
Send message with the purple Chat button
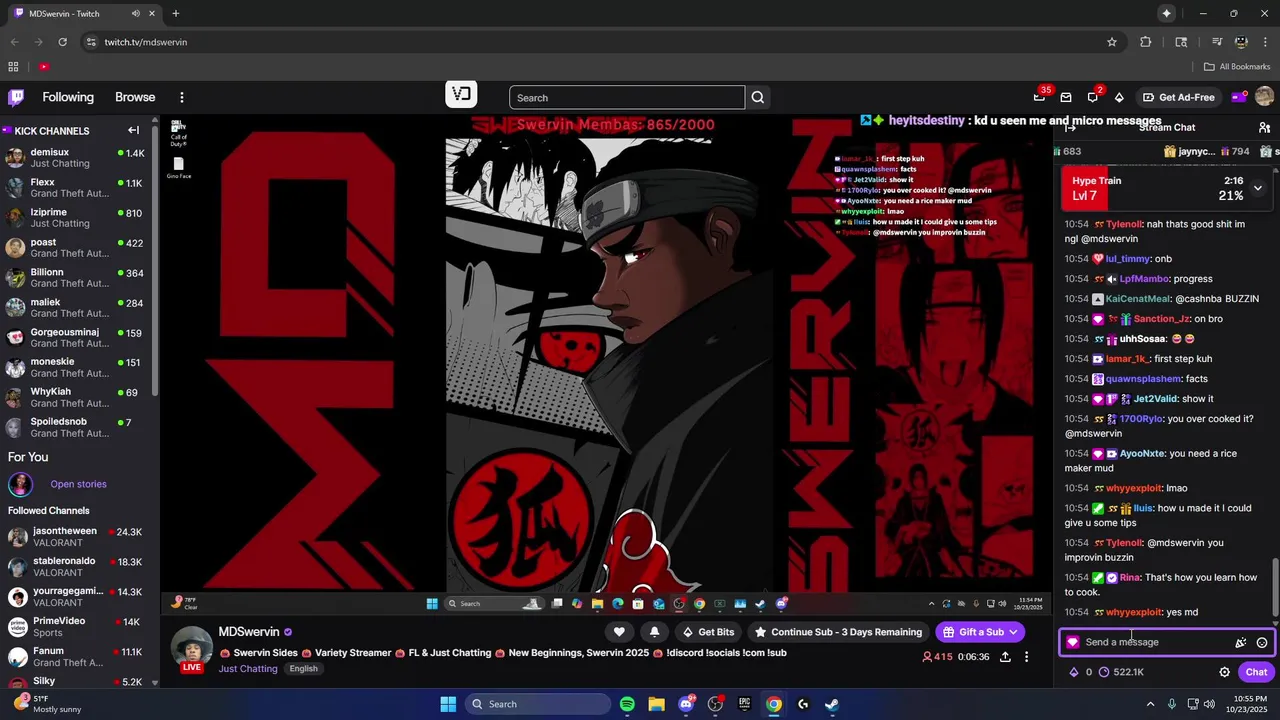coord(1255,672)
